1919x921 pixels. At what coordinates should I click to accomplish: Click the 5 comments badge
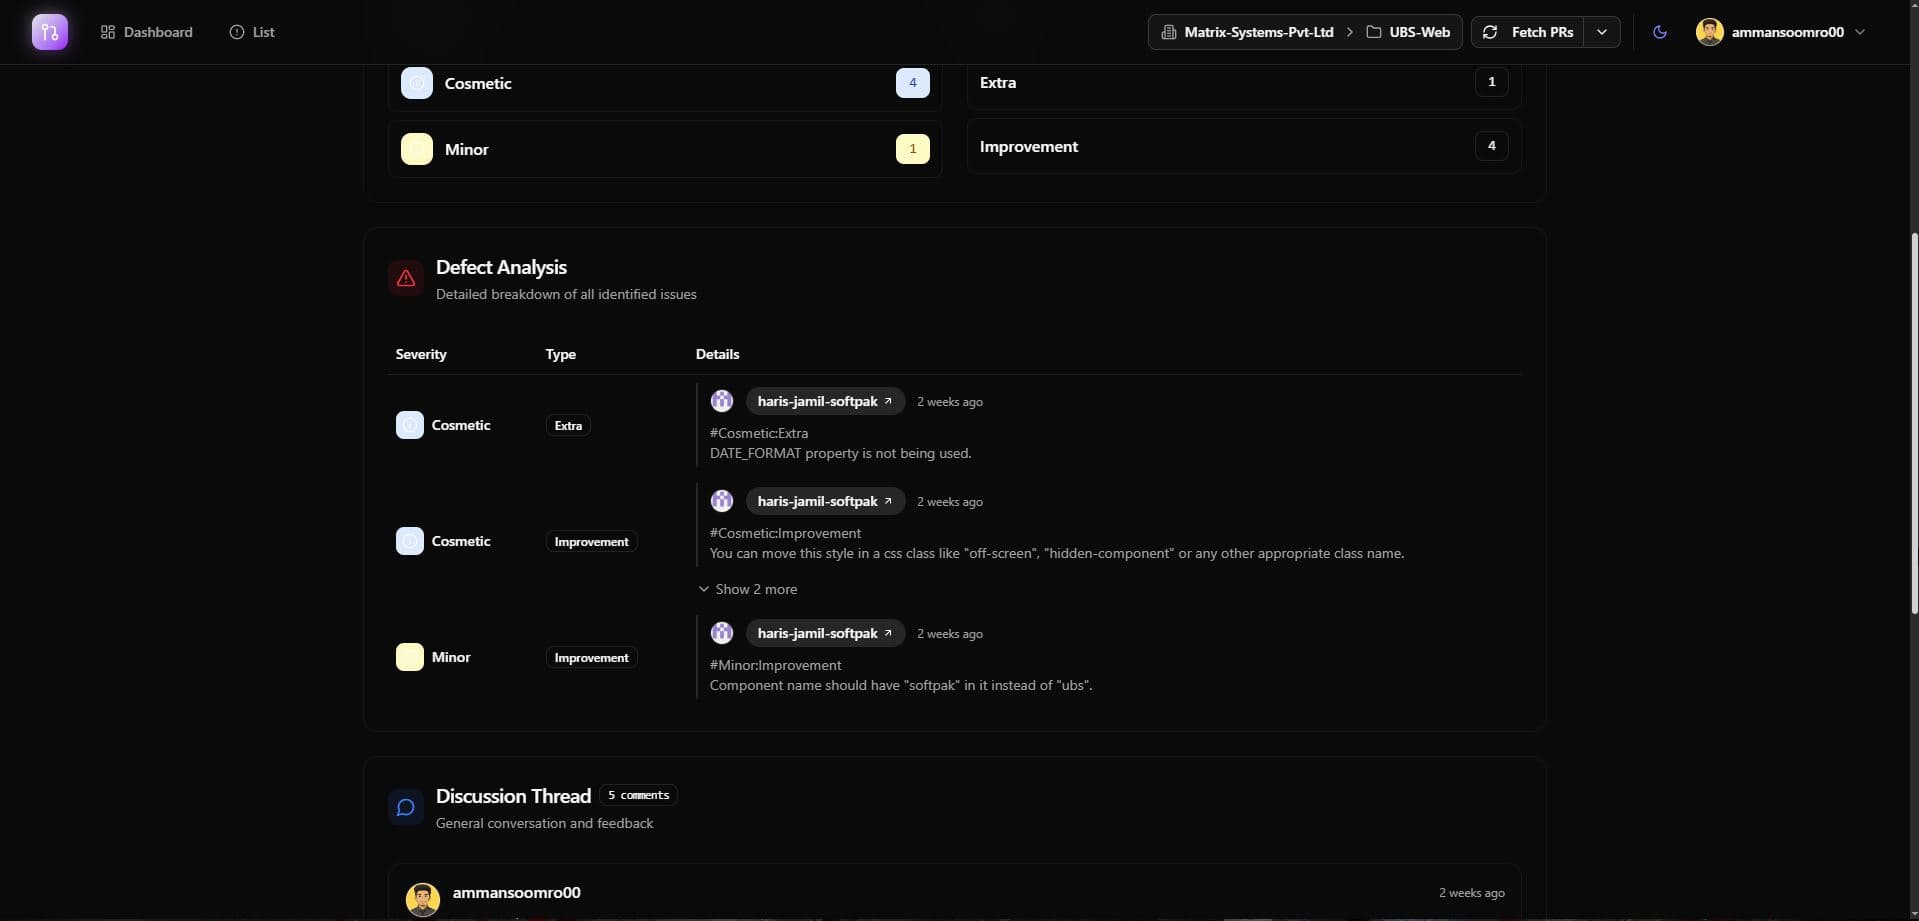(x=638, y=795)
